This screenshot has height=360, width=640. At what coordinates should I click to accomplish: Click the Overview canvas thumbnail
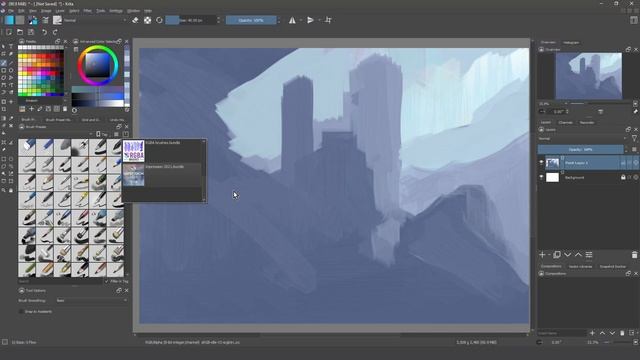[589, 76]
